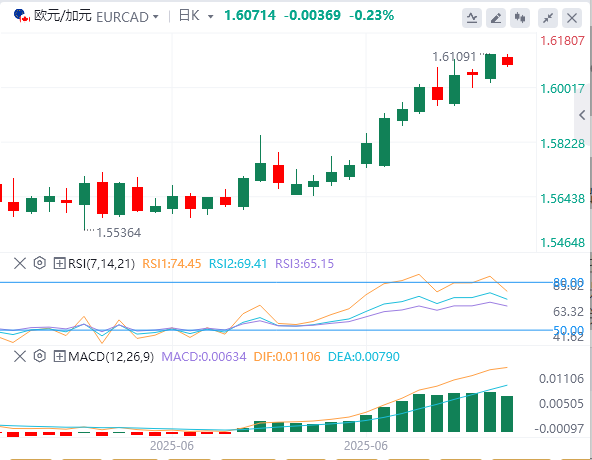This screenshot has height=460, width=592.
Task: Click the RSI(7,14,21) indicator label
Action: point(101,263)
